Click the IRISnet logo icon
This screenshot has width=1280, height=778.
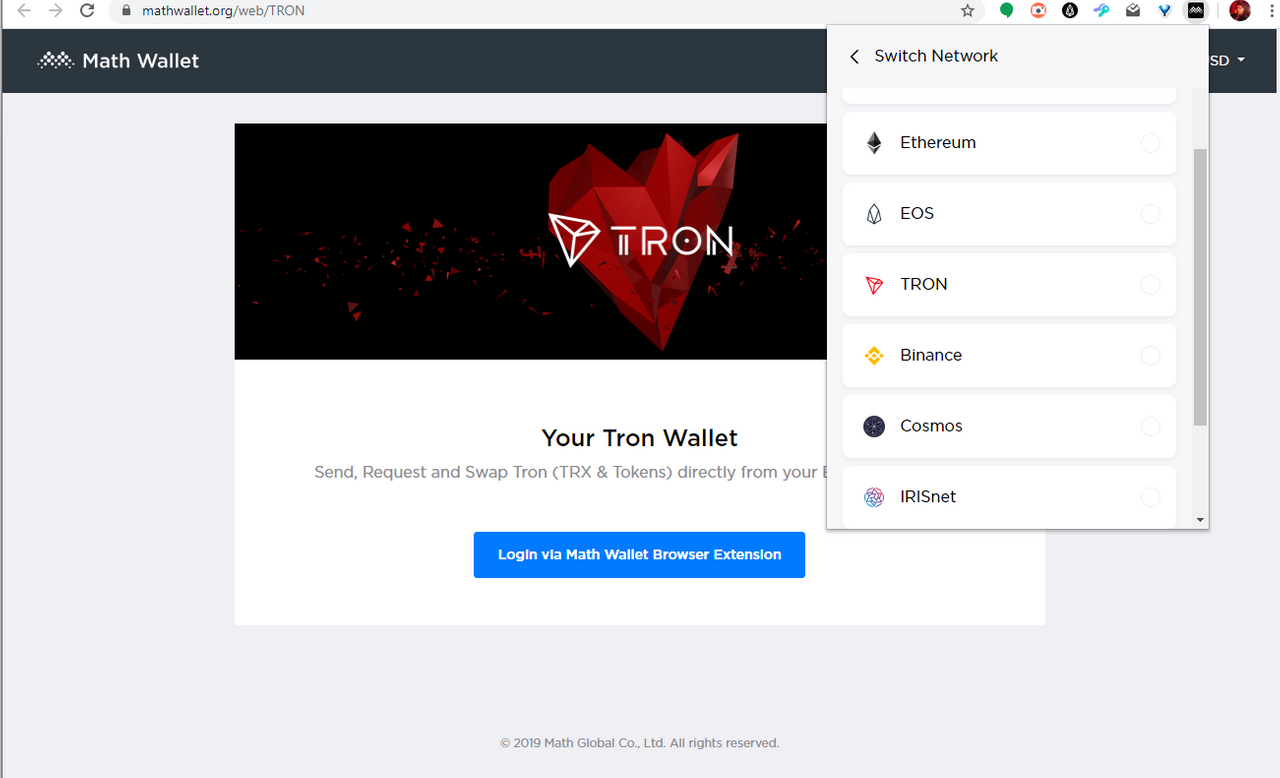[874, 497]
